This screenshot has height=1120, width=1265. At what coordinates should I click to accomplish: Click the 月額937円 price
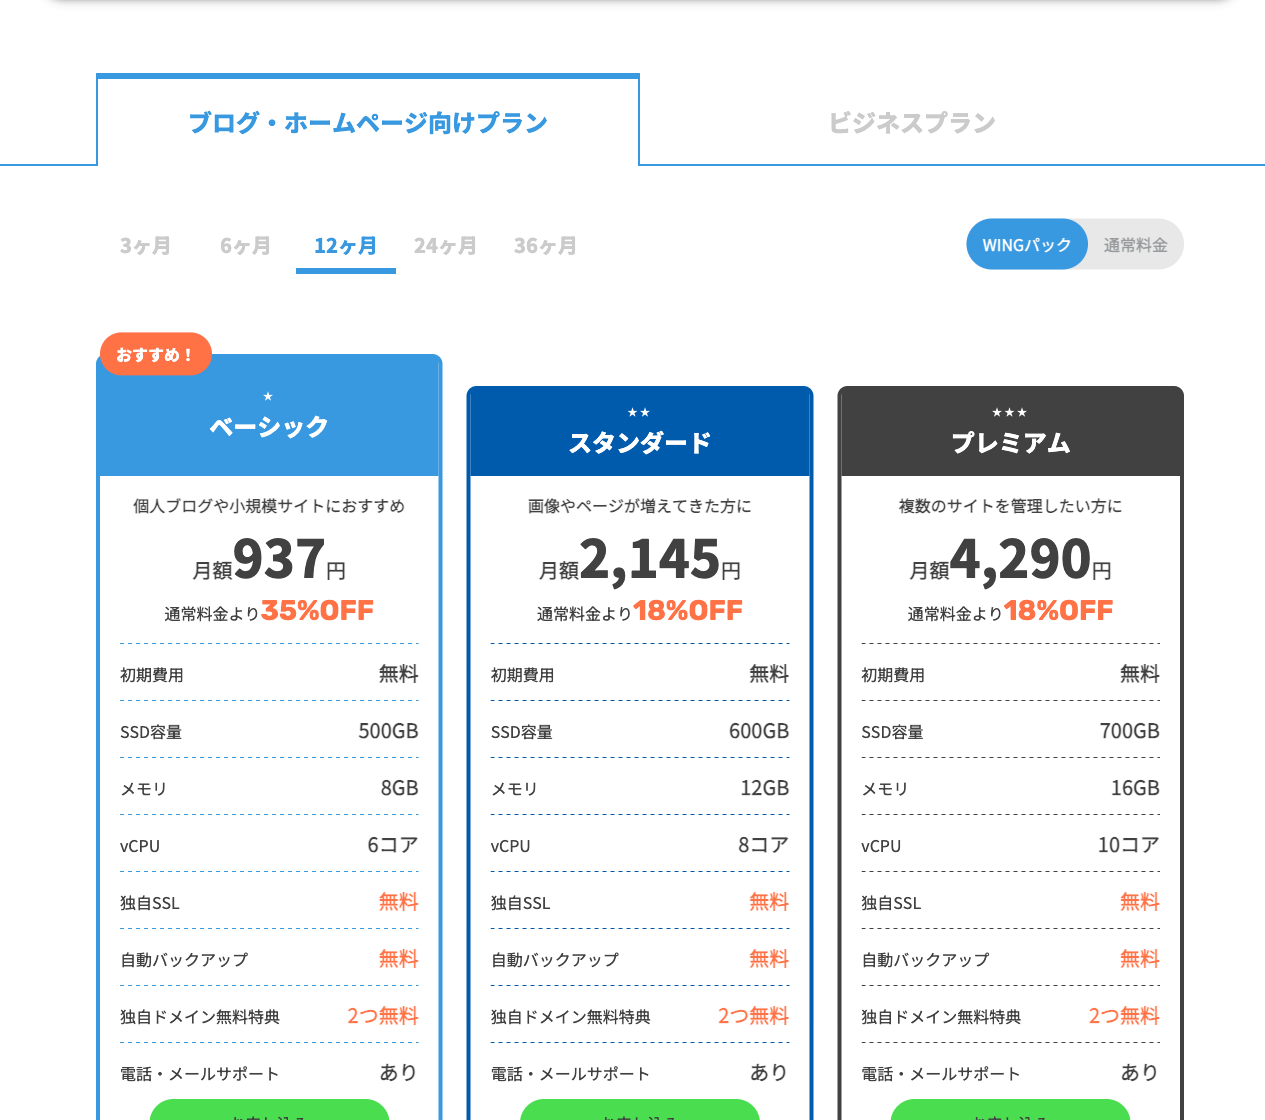pos(269,560)
